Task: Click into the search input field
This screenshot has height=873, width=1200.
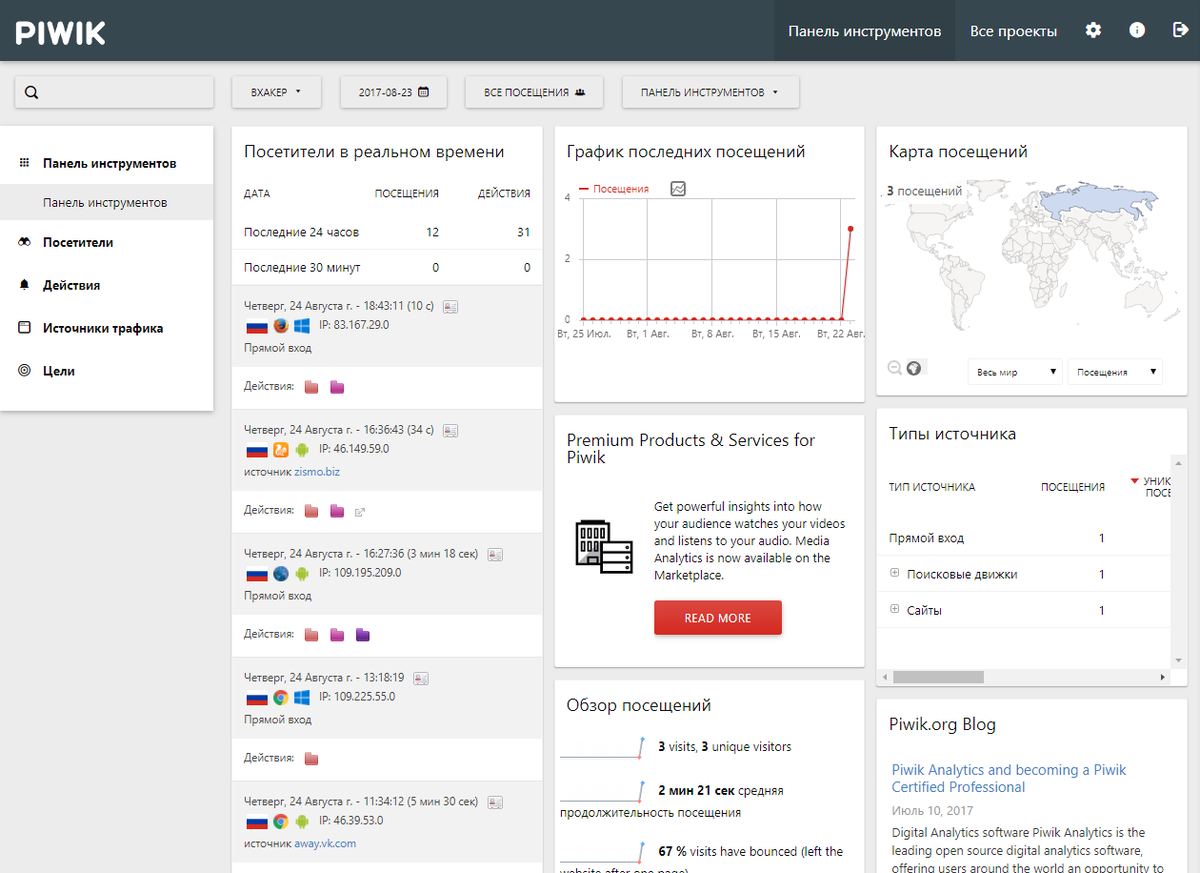Action: point(114,92)
